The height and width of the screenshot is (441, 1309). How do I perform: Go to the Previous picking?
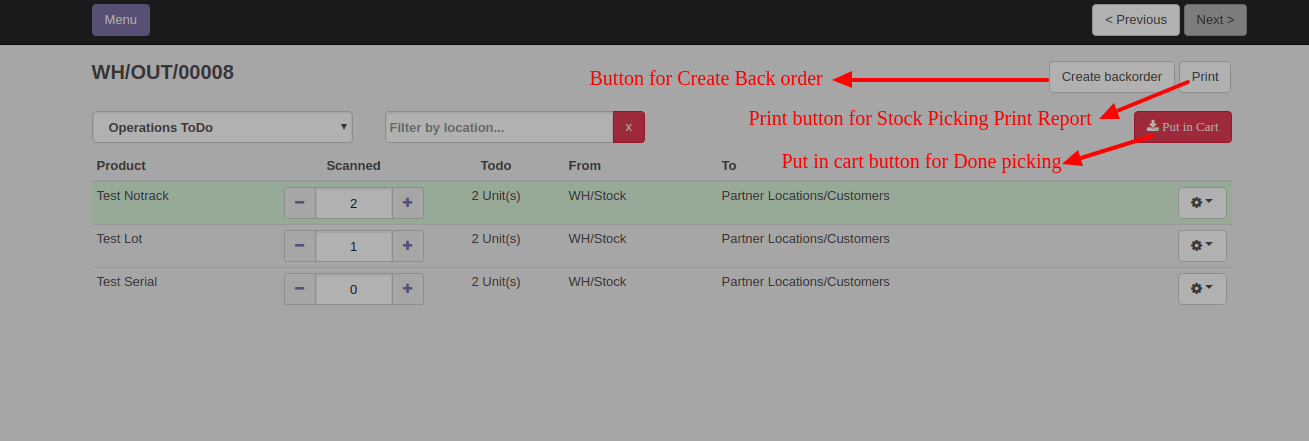coord(1135,20)
